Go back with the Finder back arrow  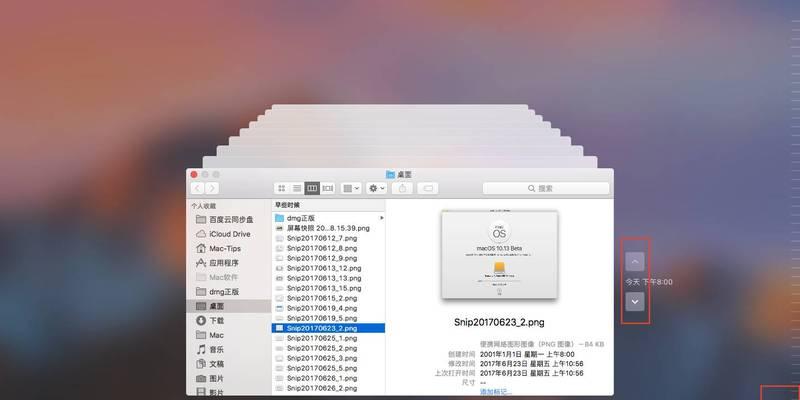coord(198,188)
